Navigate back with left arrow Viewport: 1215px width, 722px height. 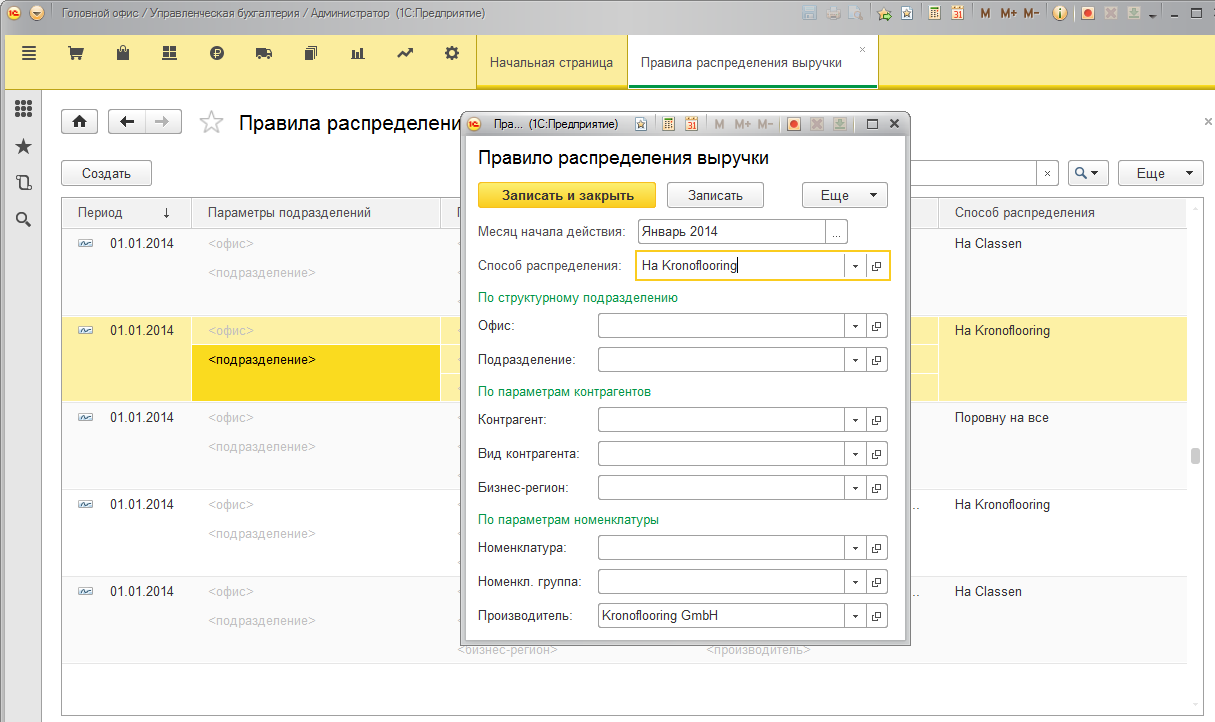tap(126, 122)
